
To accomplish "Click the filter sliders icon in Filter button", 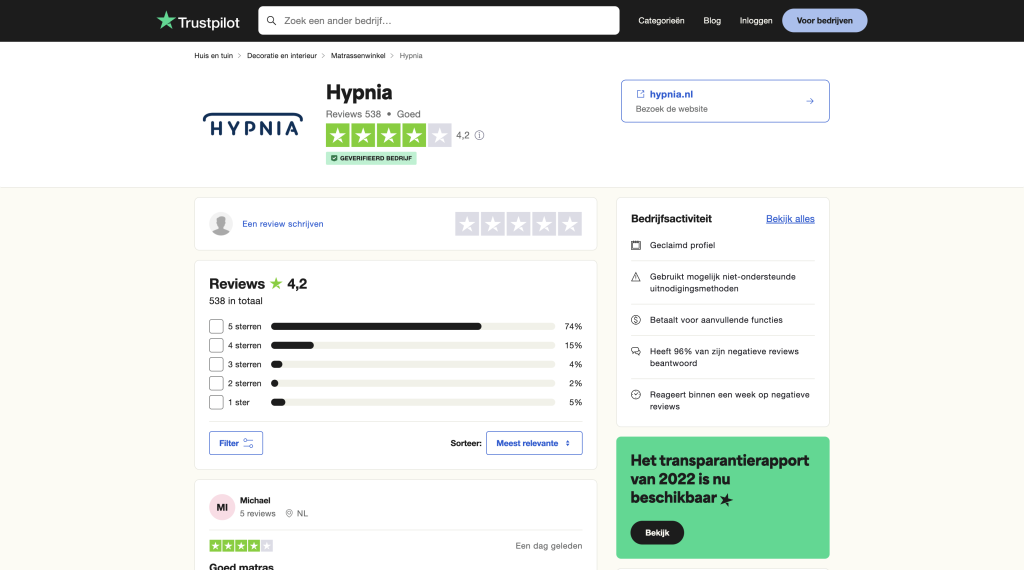I will tap(248, 443).
